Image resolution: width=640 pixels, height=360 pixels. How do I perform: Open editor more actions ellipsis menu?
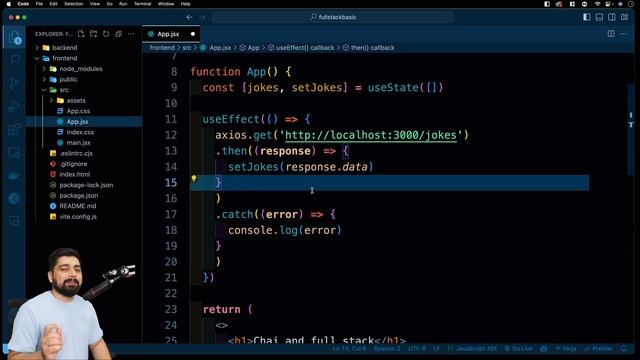point(623,34)
